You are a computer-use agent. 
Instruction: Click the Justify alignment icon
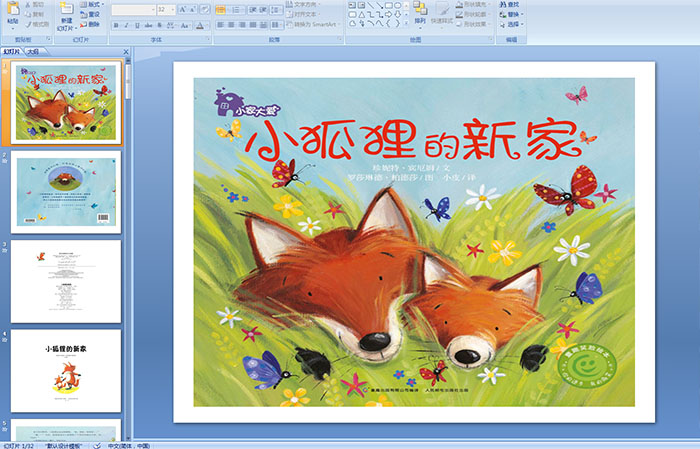[253, 25]
